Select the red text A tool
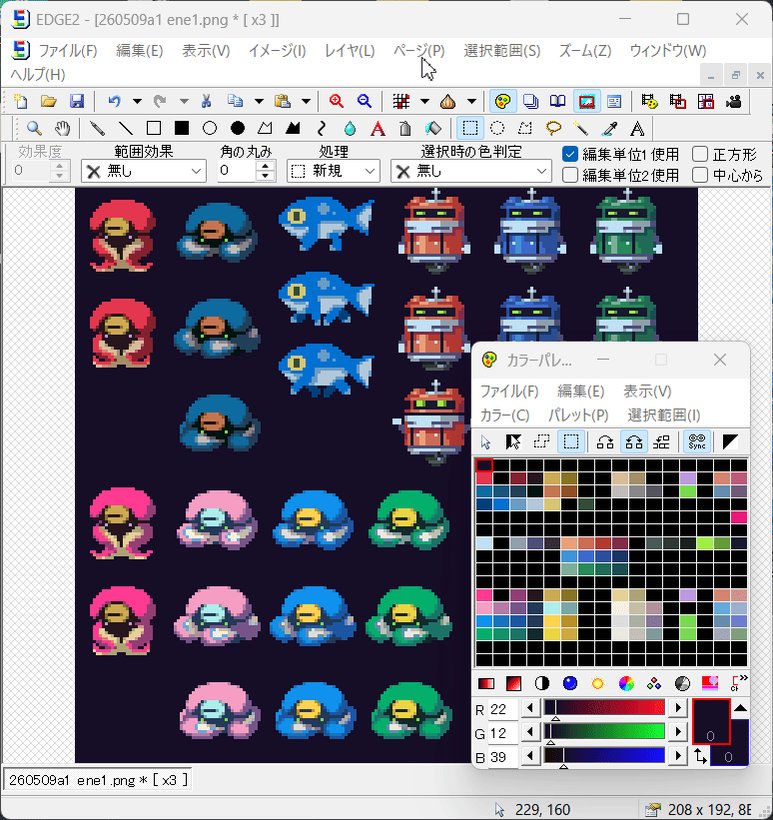 [x=378, y=128]
